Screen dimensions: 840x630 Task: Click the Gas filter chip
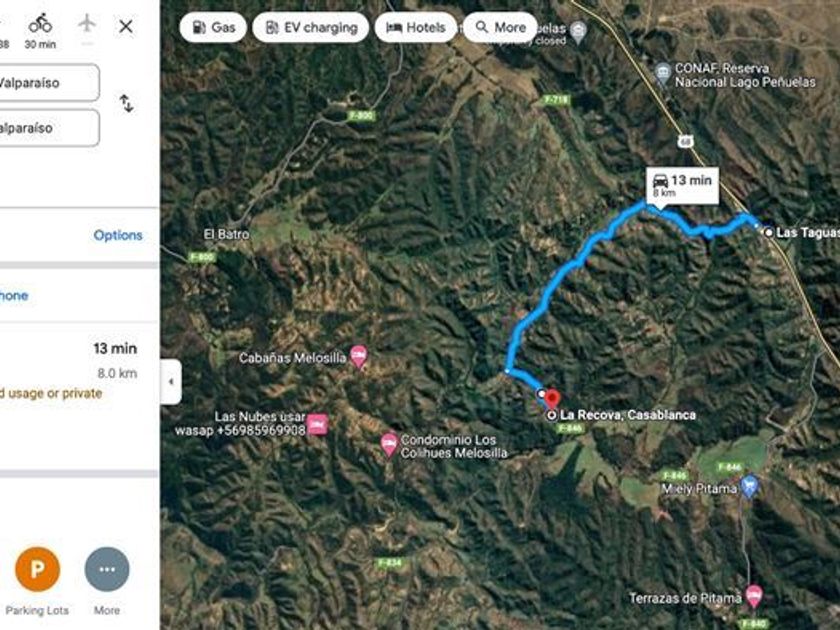pos(213,27)
